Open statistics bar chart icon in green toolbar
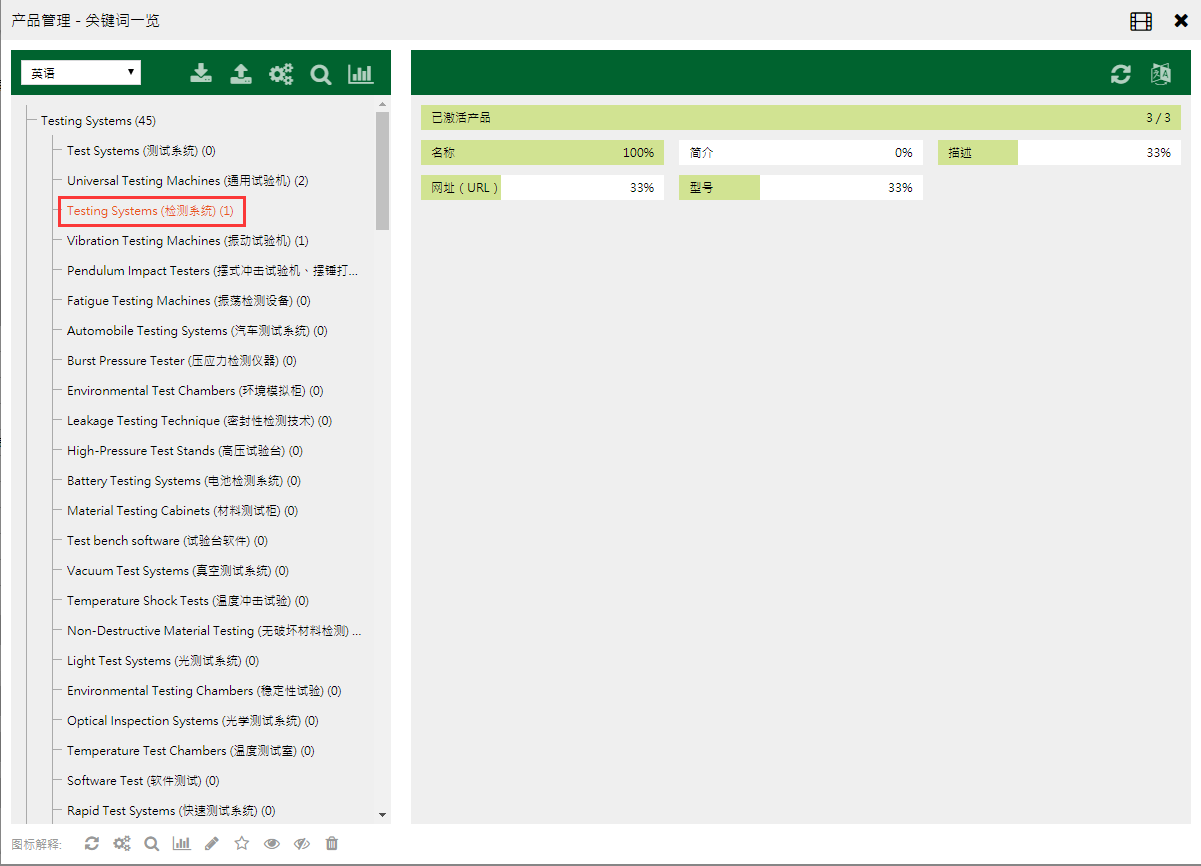This screenshot has width=1201, height=866. 360,74
